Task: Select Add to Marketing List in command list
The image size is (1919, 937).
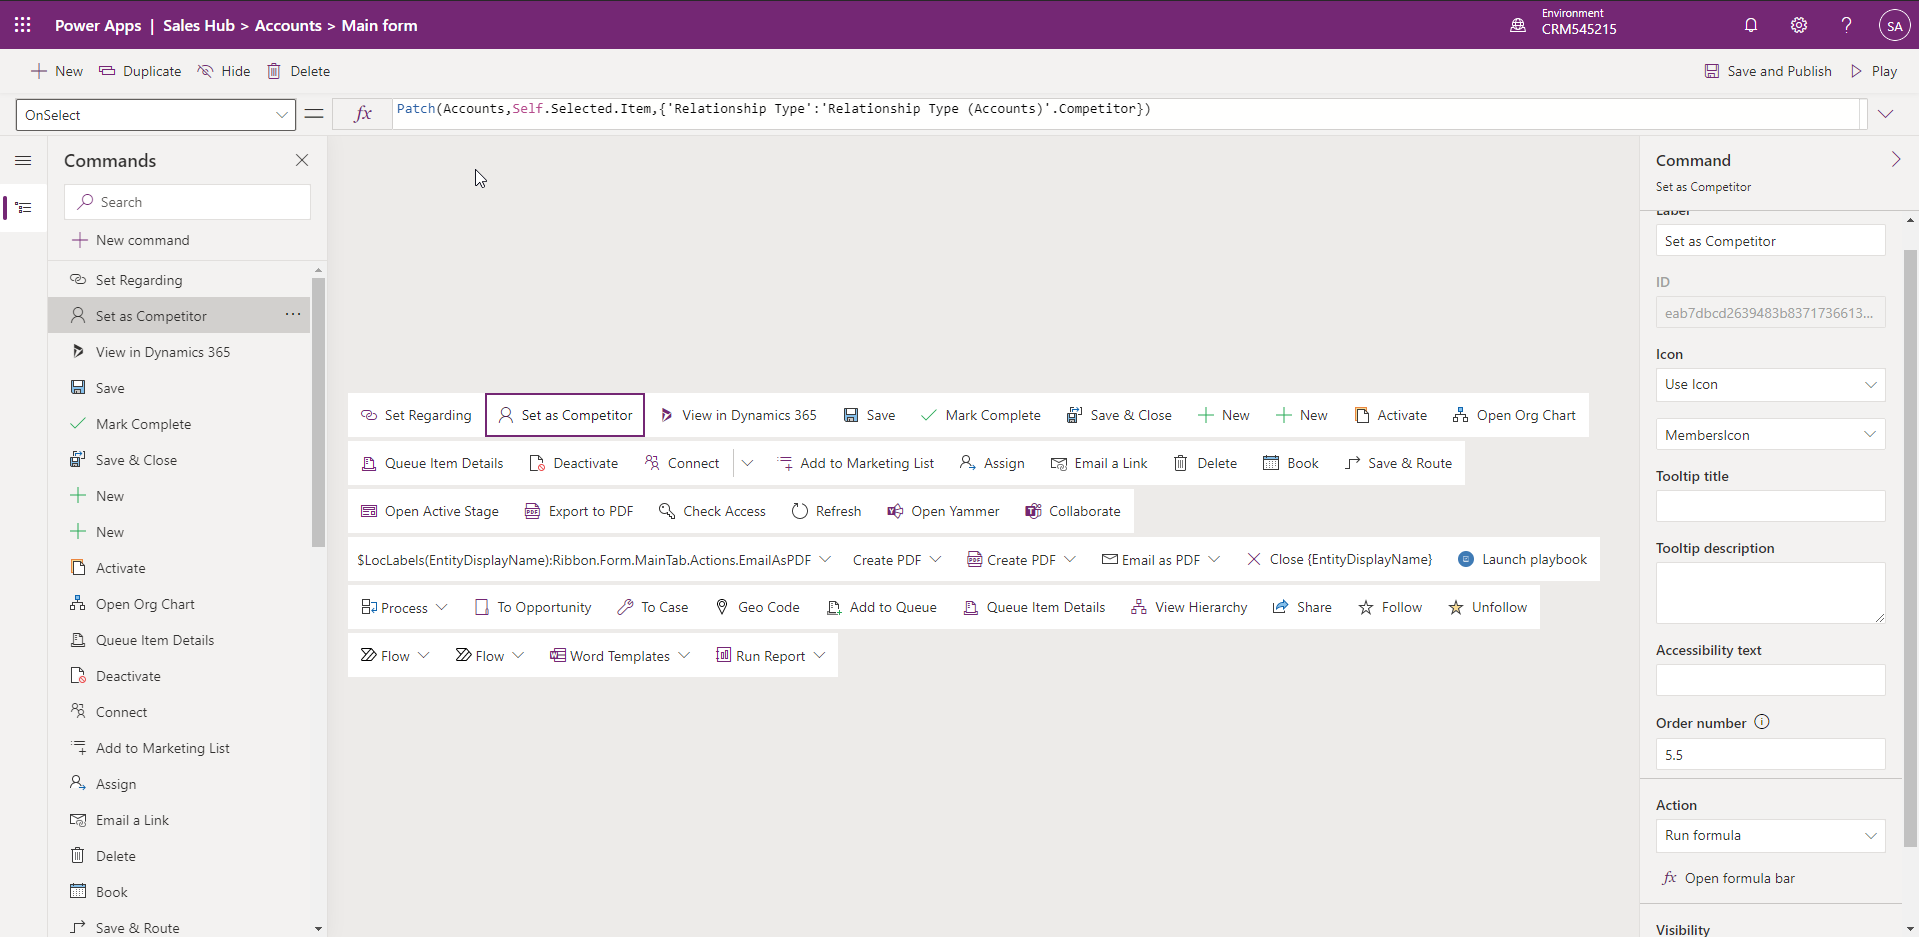Action: pos(179,748)
